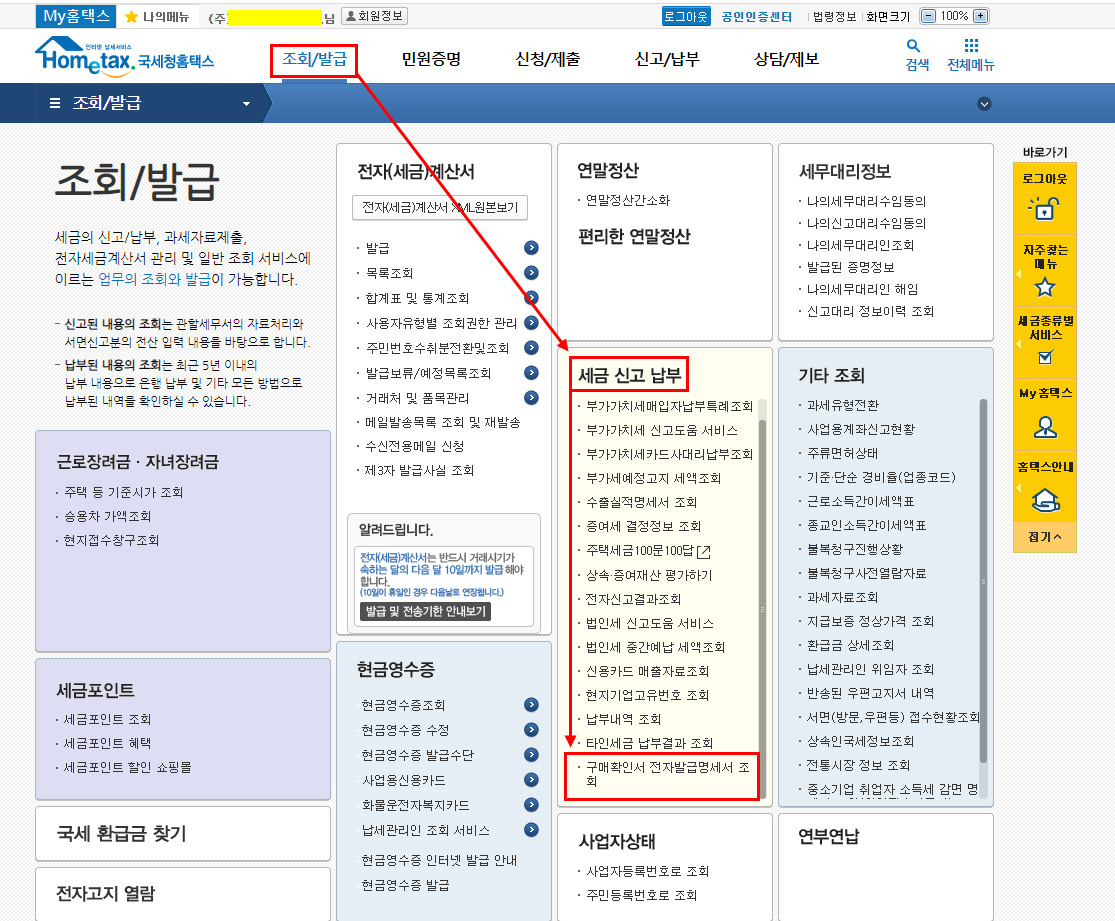Decrease screen size with minus button
This screenshot has width=1115, height=921.
pyautogui.click(x=928, y=17)
